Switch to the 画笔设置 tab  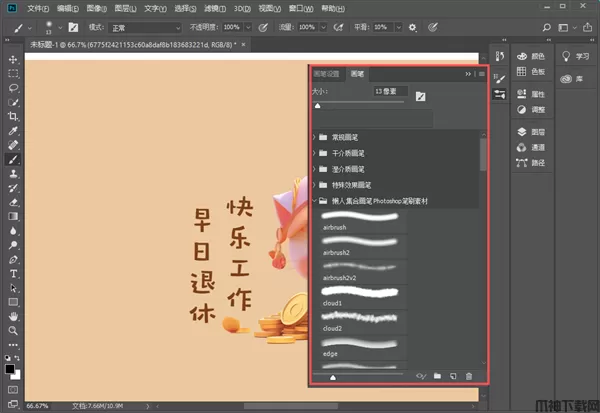pos(327,74)
